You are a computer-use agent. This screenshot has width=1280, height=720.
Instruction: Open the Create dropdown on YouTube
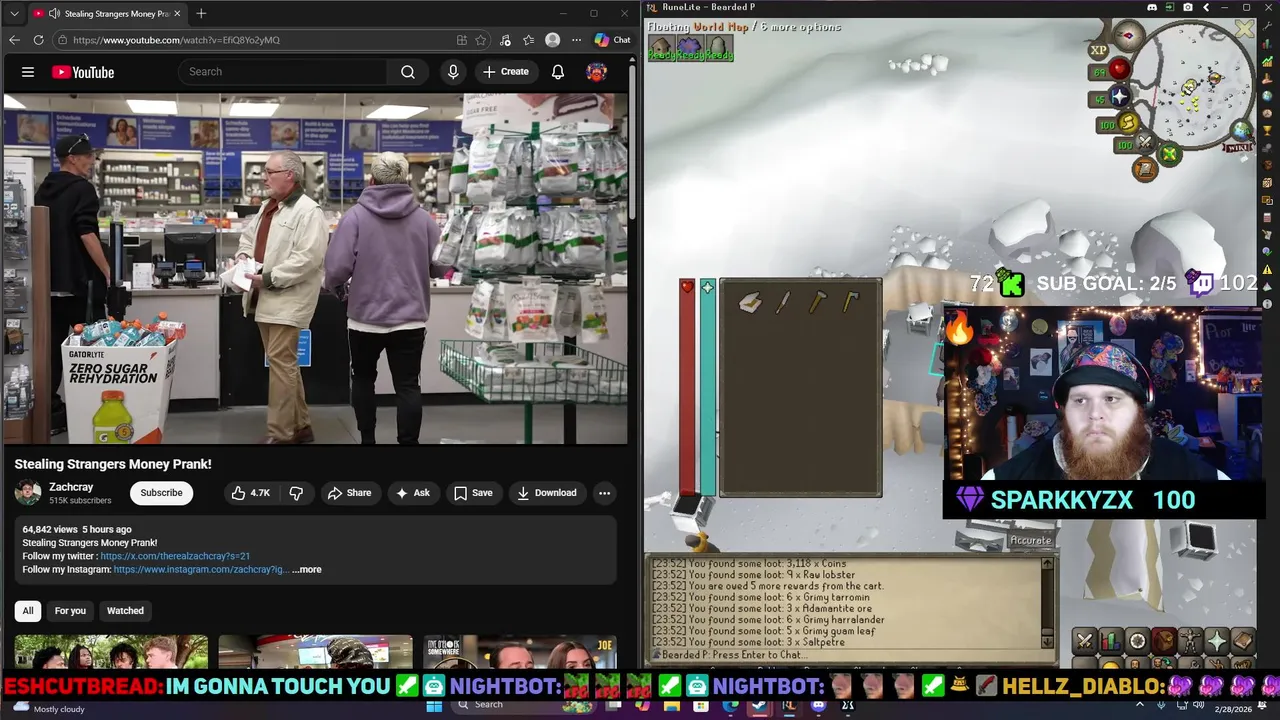tap(506, 72)
